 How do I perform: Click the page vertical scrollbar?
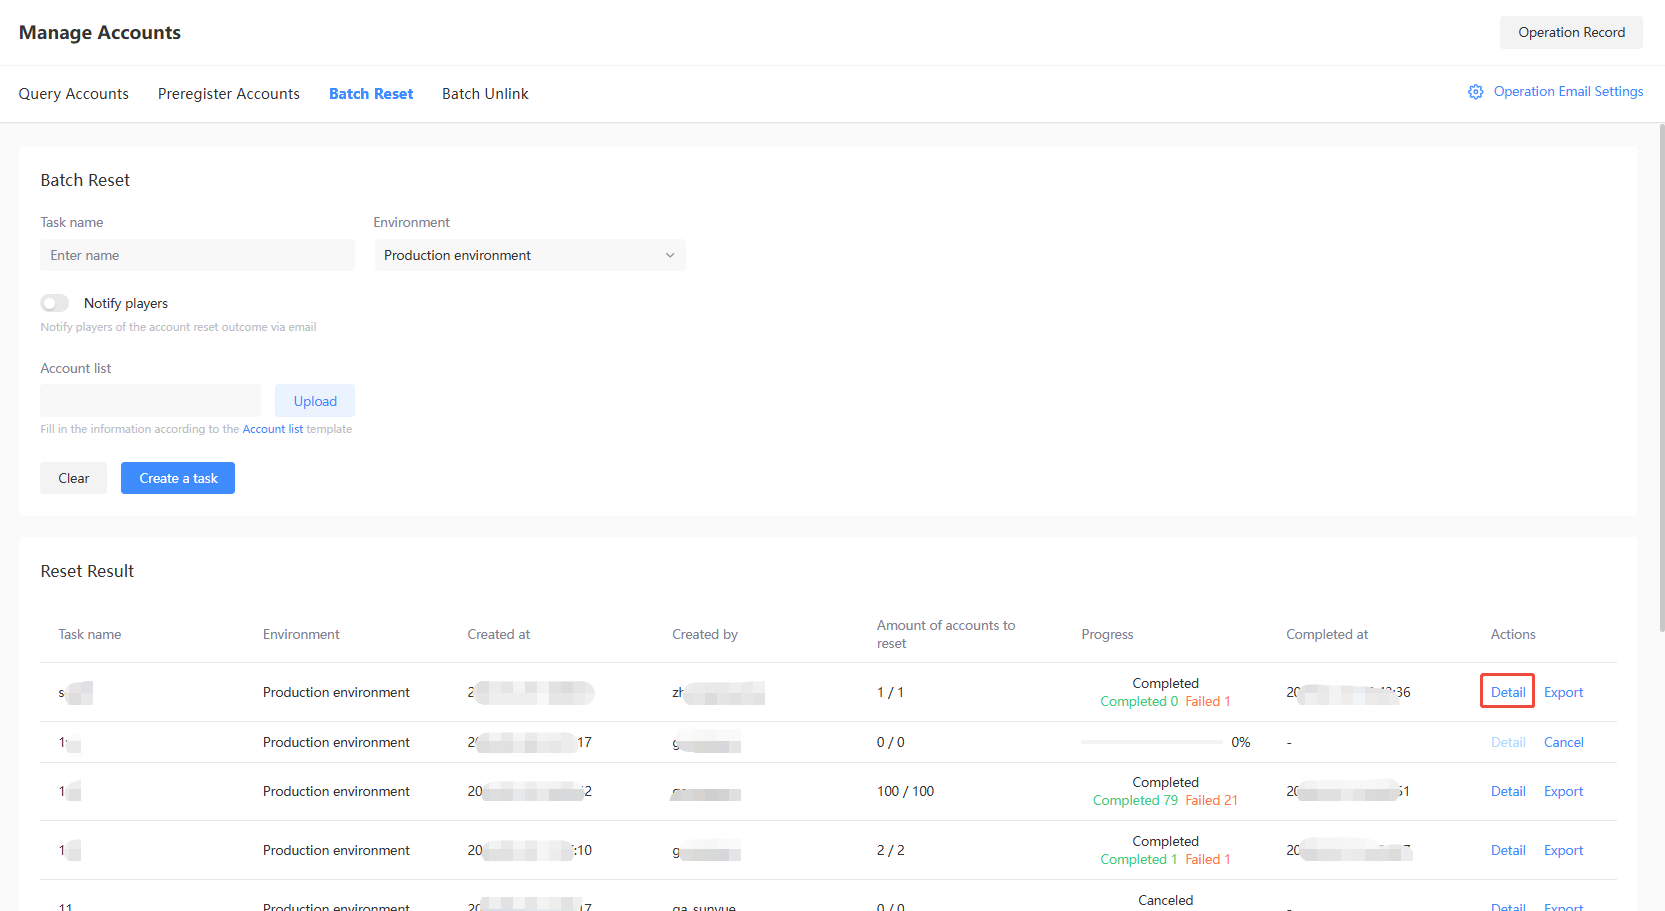click(x=1661, y=377)
